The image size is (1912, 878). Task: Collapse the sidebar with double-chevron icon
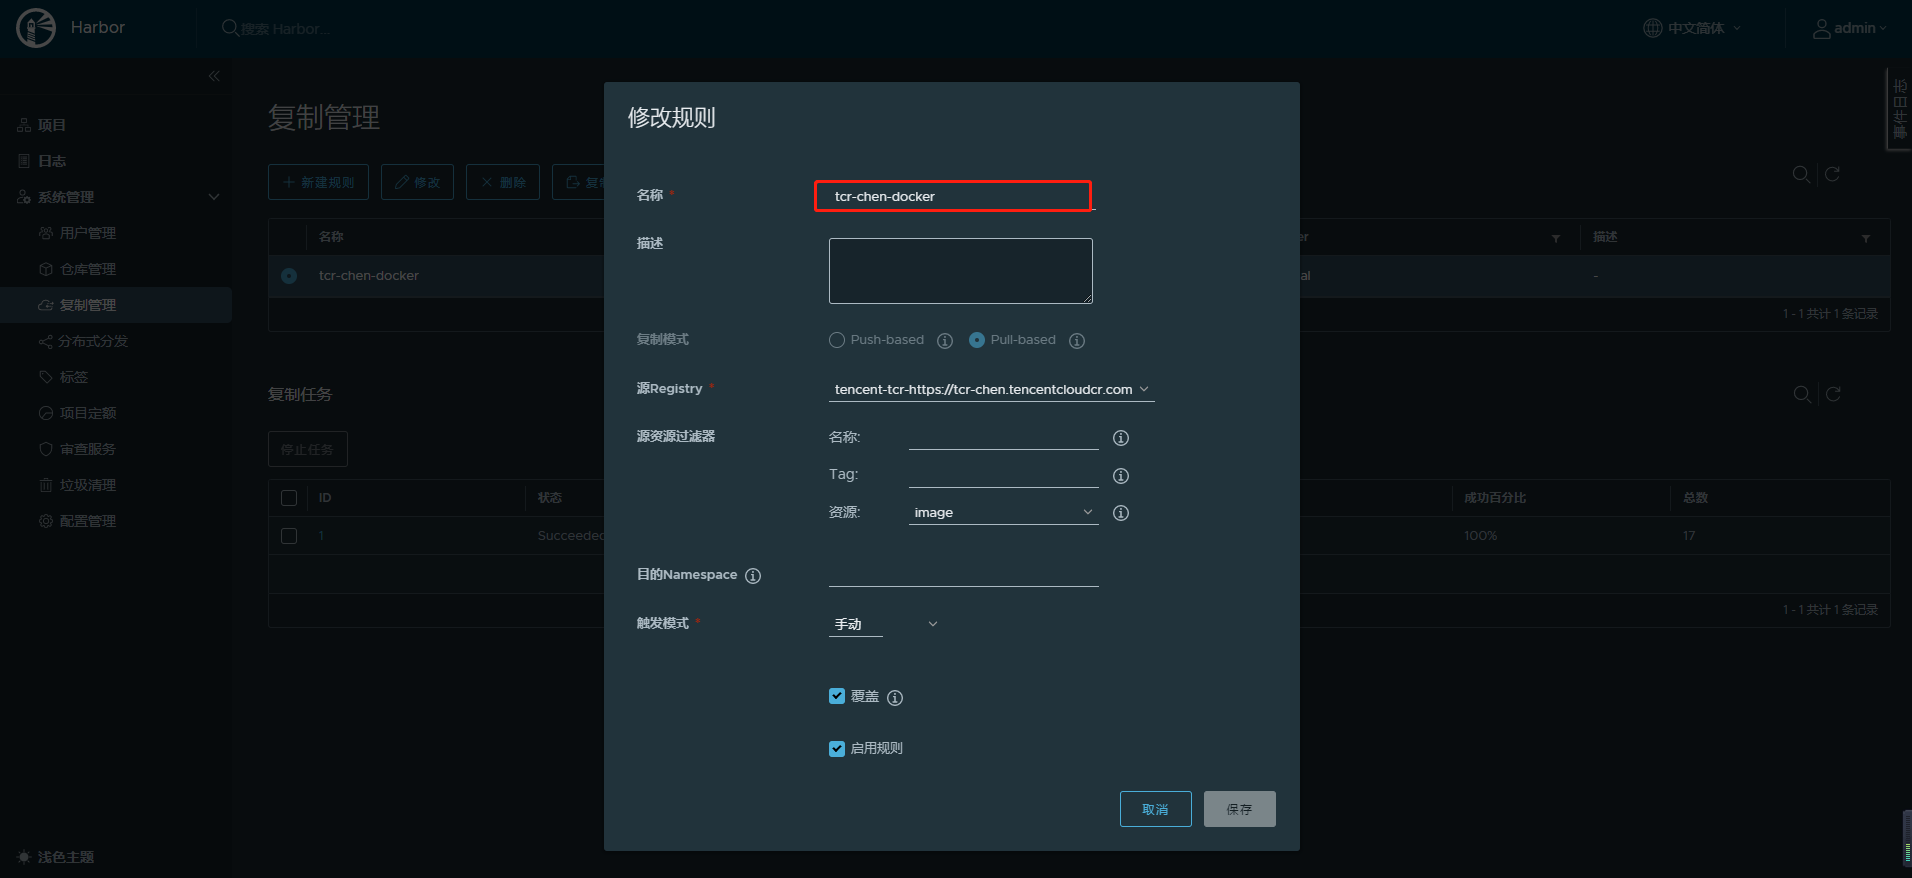(x=214, y=76)
